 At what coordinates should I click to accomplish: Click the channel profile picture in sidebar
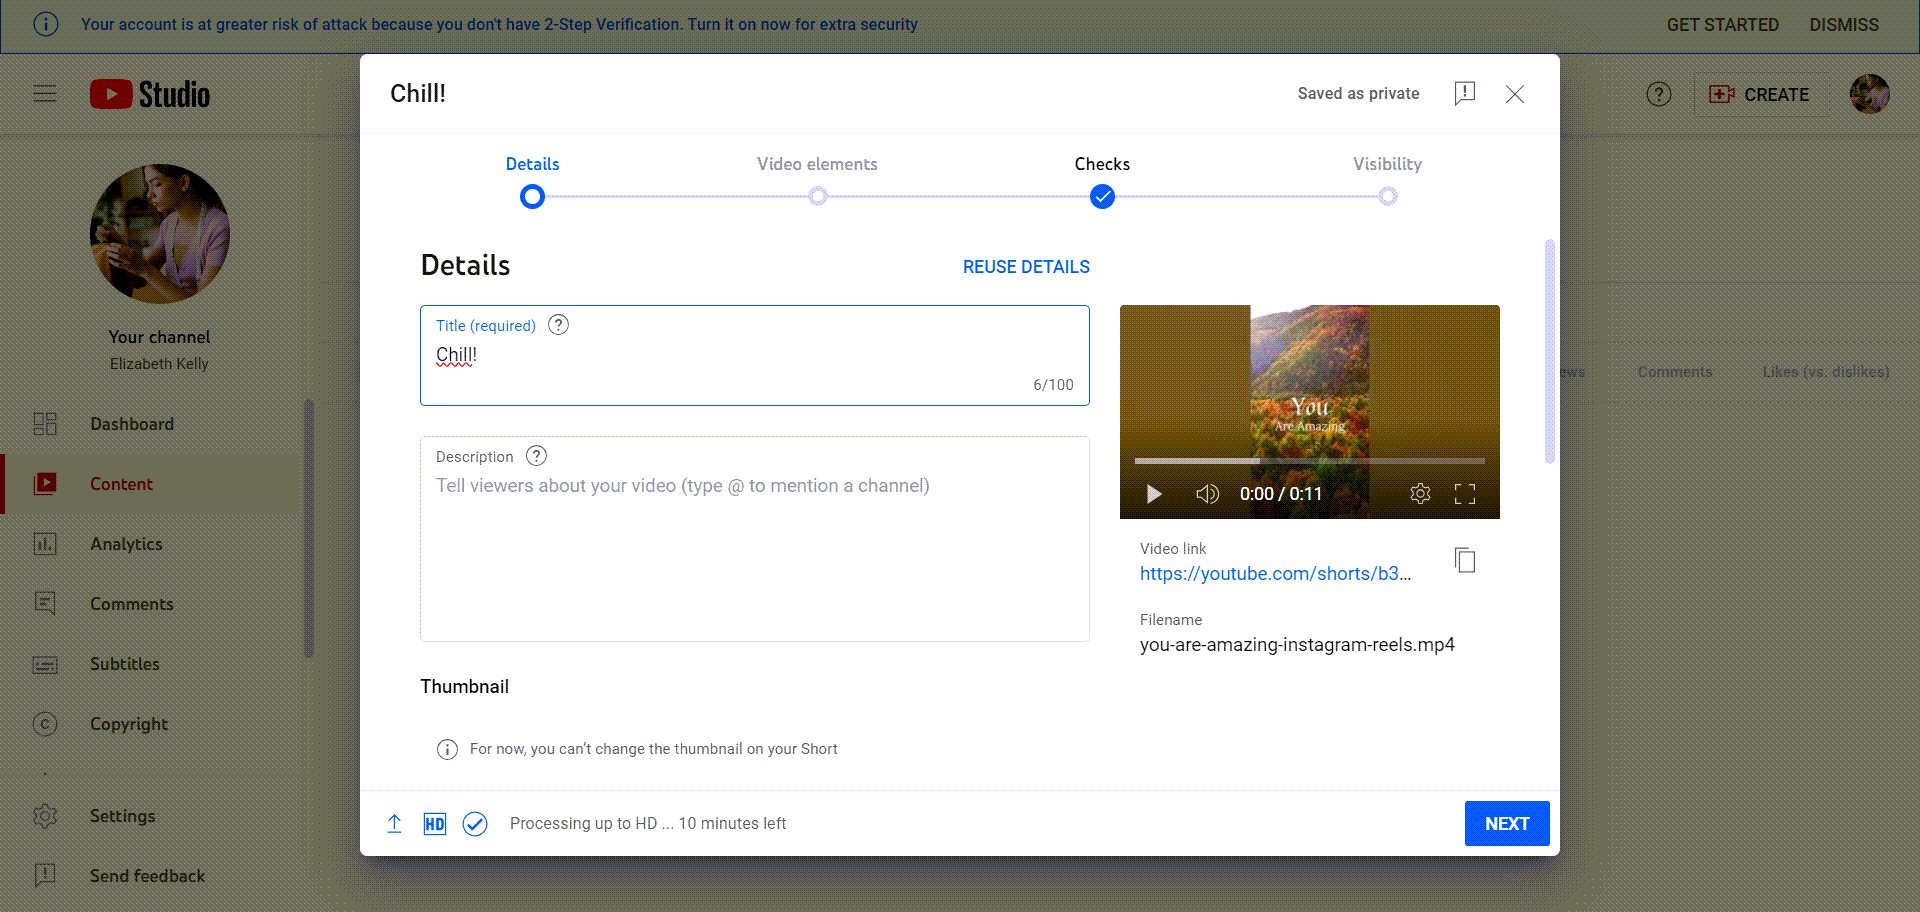[x=160, y=234]
